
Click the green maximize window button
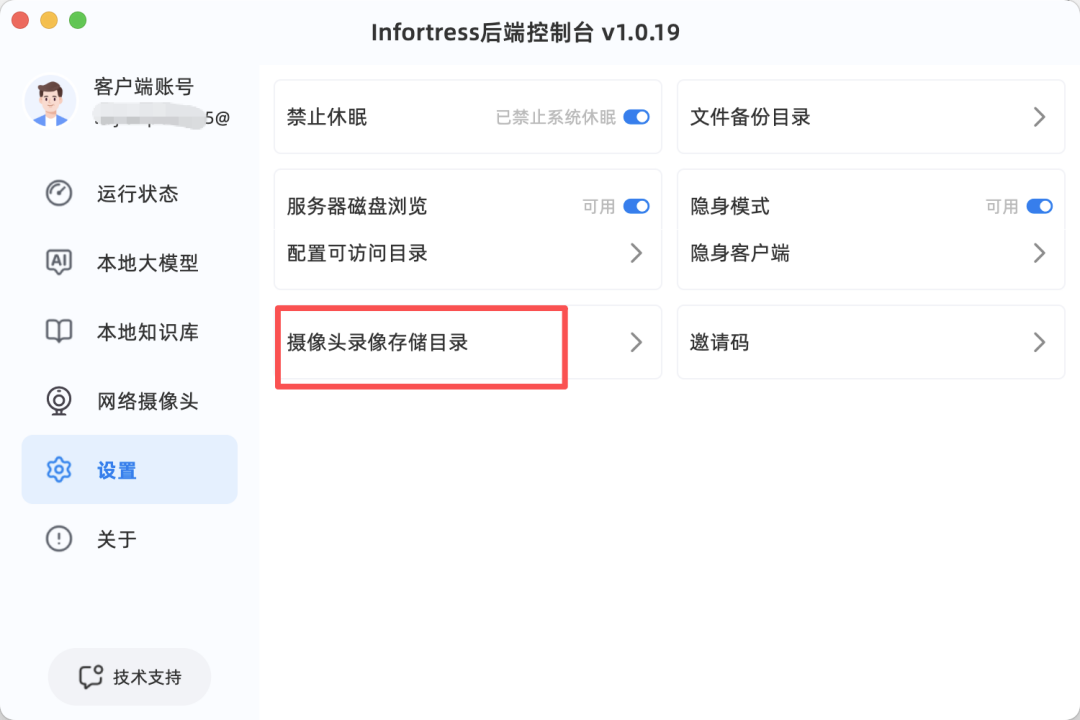(78, 21)
